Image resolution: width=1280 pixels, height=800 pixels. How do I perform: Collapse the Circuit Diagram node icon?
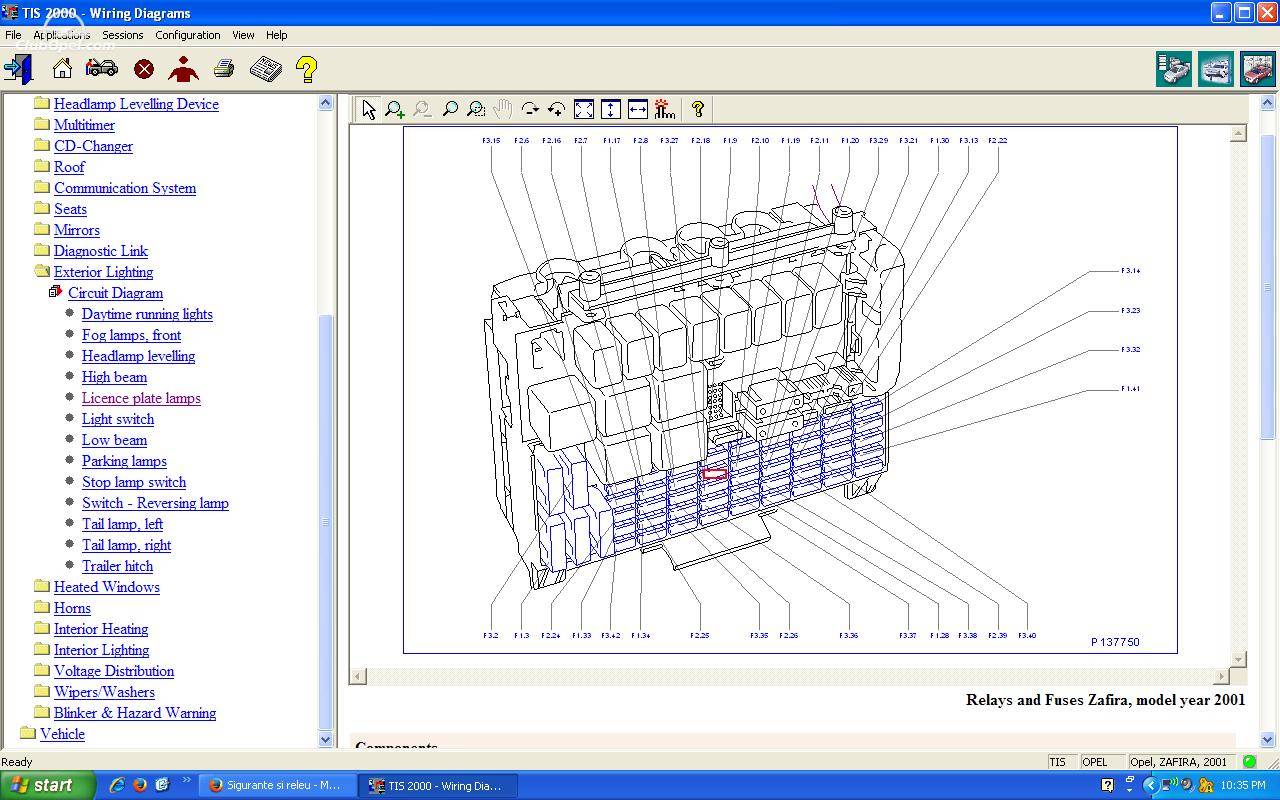(x=55, y=292)
